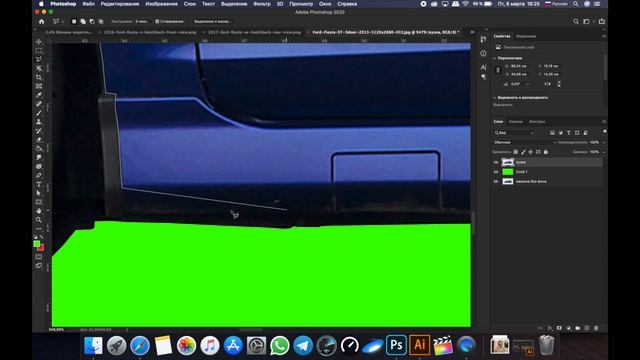Switch to the Каналы tab
640x360 pixels.
pyautogui.click(x=516, y=122)
